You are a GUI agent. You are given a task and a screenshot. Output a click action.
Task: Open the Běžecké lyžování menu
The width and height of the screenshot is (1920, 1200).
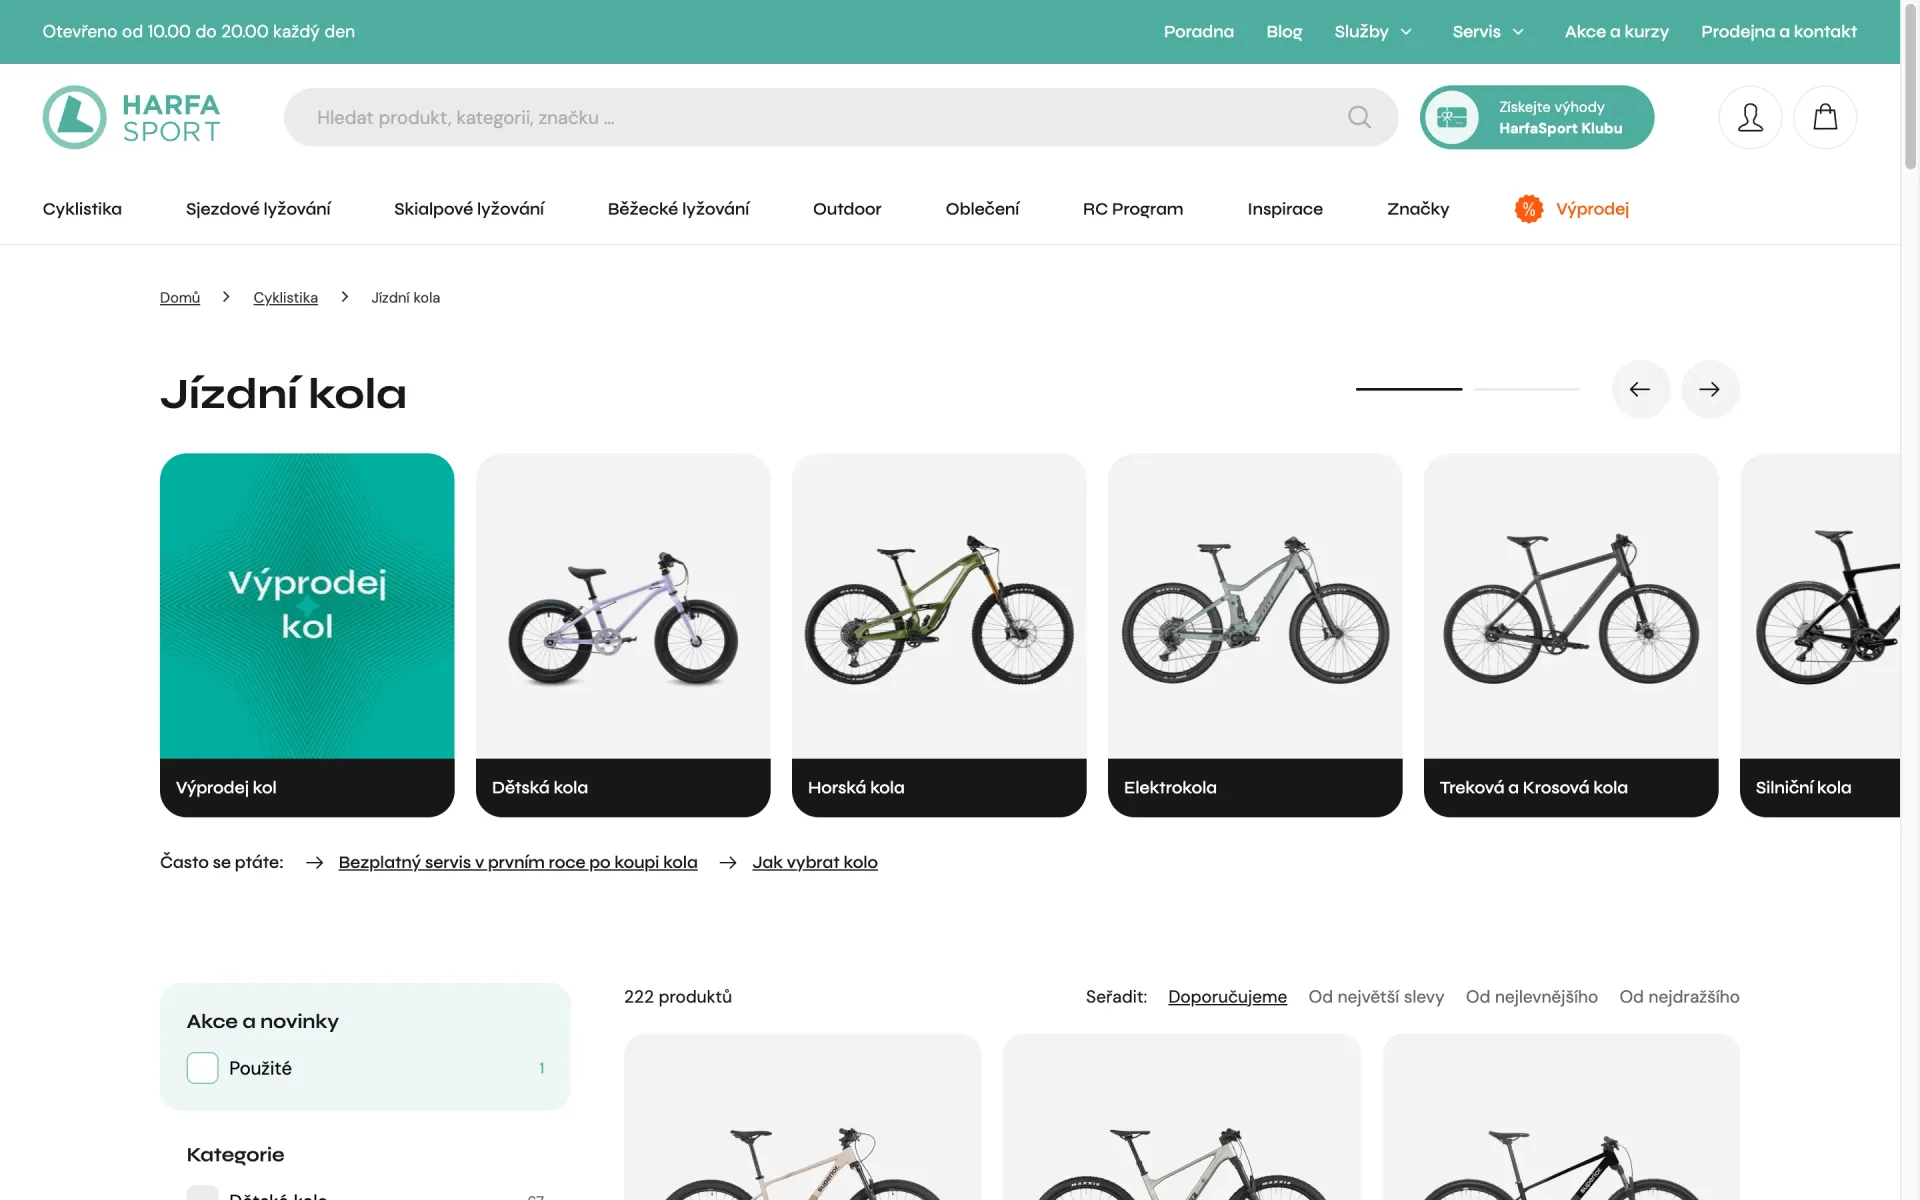[678, 208]
